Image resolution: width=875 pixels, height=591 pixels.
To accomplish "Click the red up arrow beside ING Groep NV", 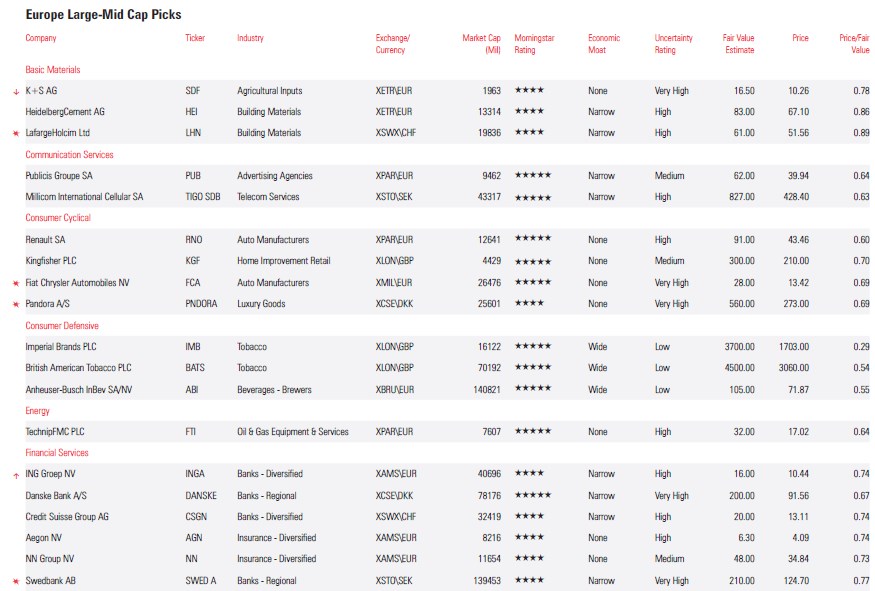I will click(16, 475).
